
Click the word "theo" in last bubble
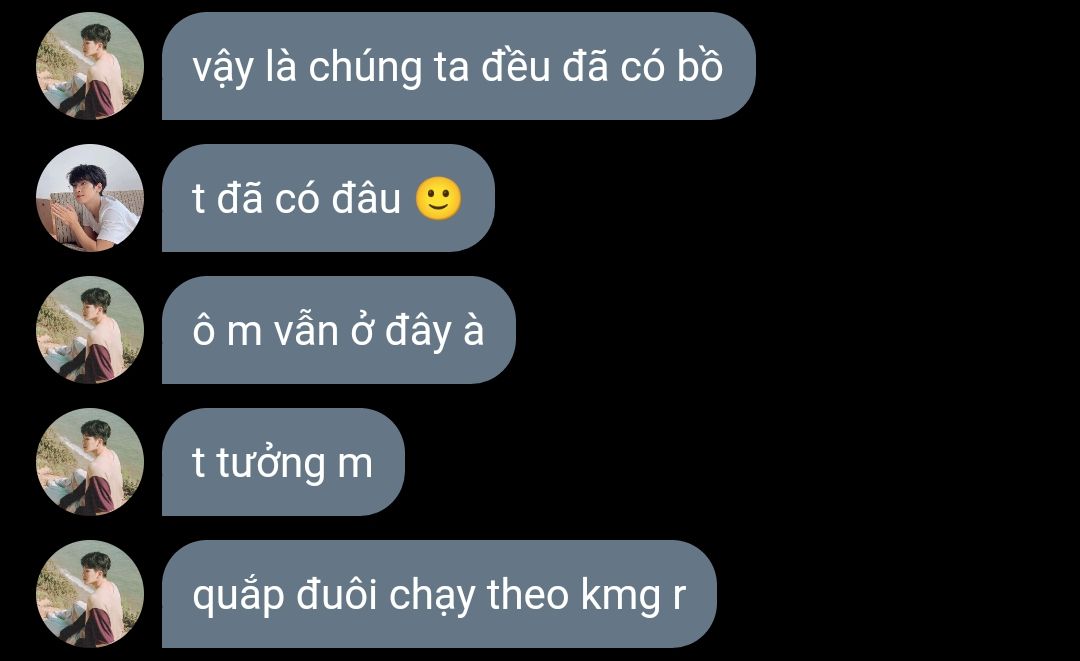528,595
